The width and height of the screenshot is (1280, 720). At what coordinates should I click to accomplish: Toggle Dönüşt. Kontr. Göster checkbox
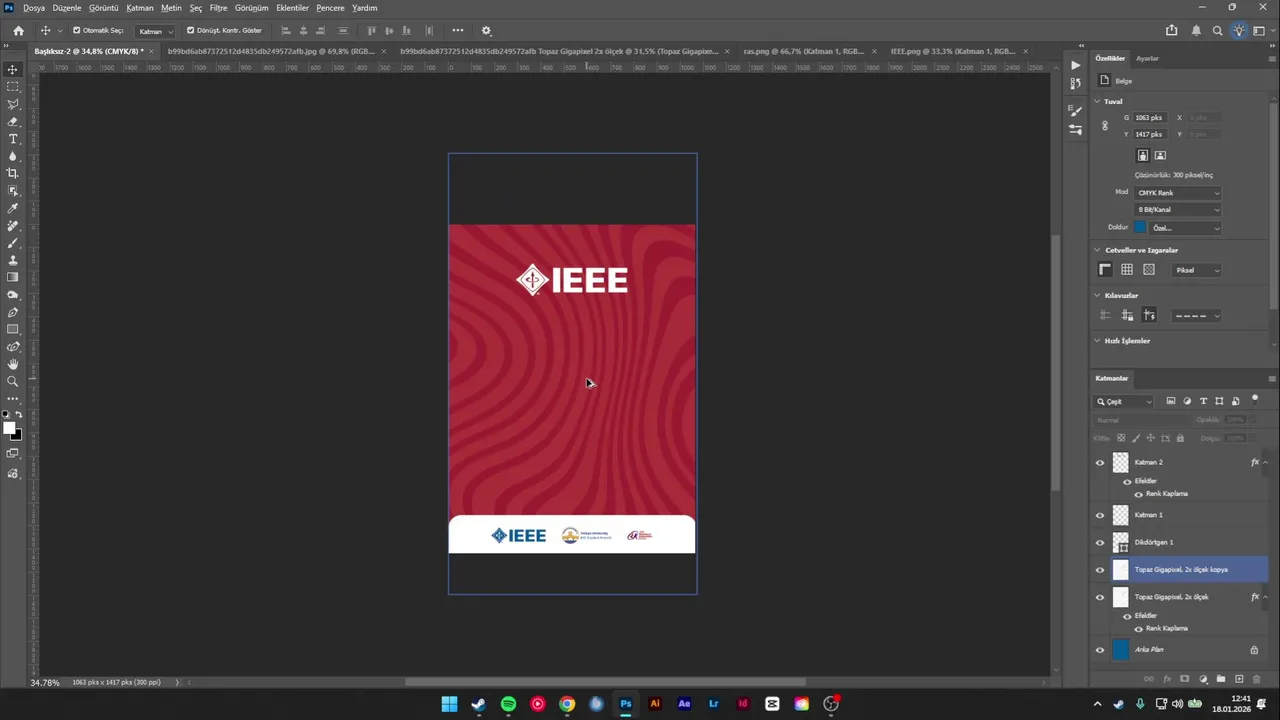coord(190,31)
